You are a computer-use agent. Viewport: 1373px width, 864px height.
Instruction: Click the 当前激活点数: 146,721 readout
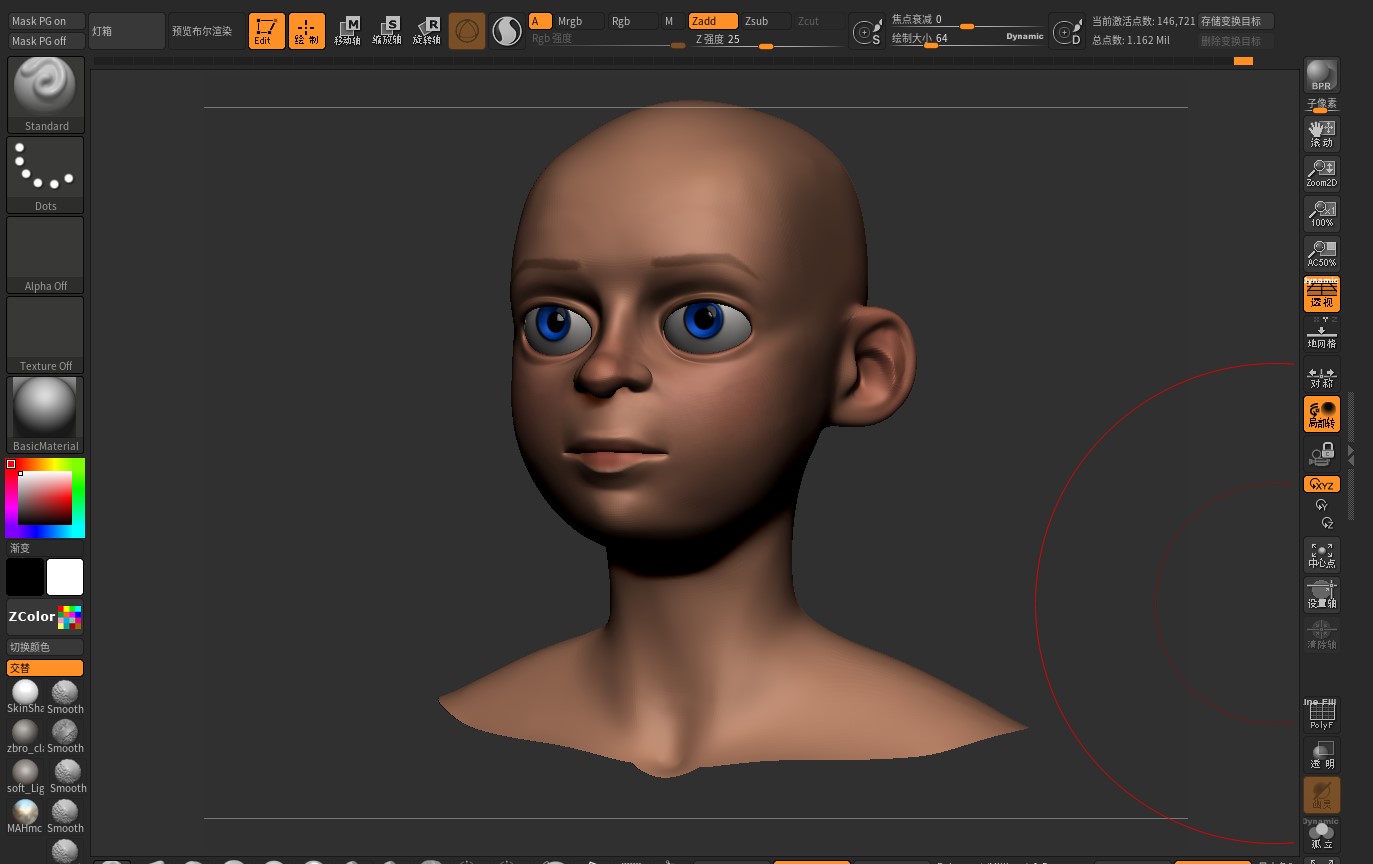point(1143,21)
